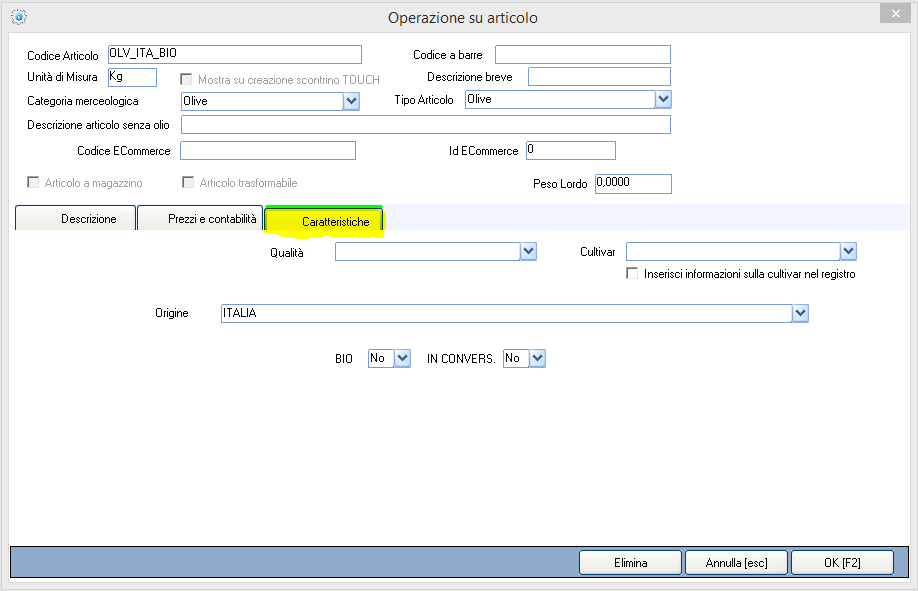The width and height of the screenshot is (918, 591).
Task: Toggle Mostra su creazione scontrino TOUCH checkbox
Action: pyautogui.click(x=186, y=79)
